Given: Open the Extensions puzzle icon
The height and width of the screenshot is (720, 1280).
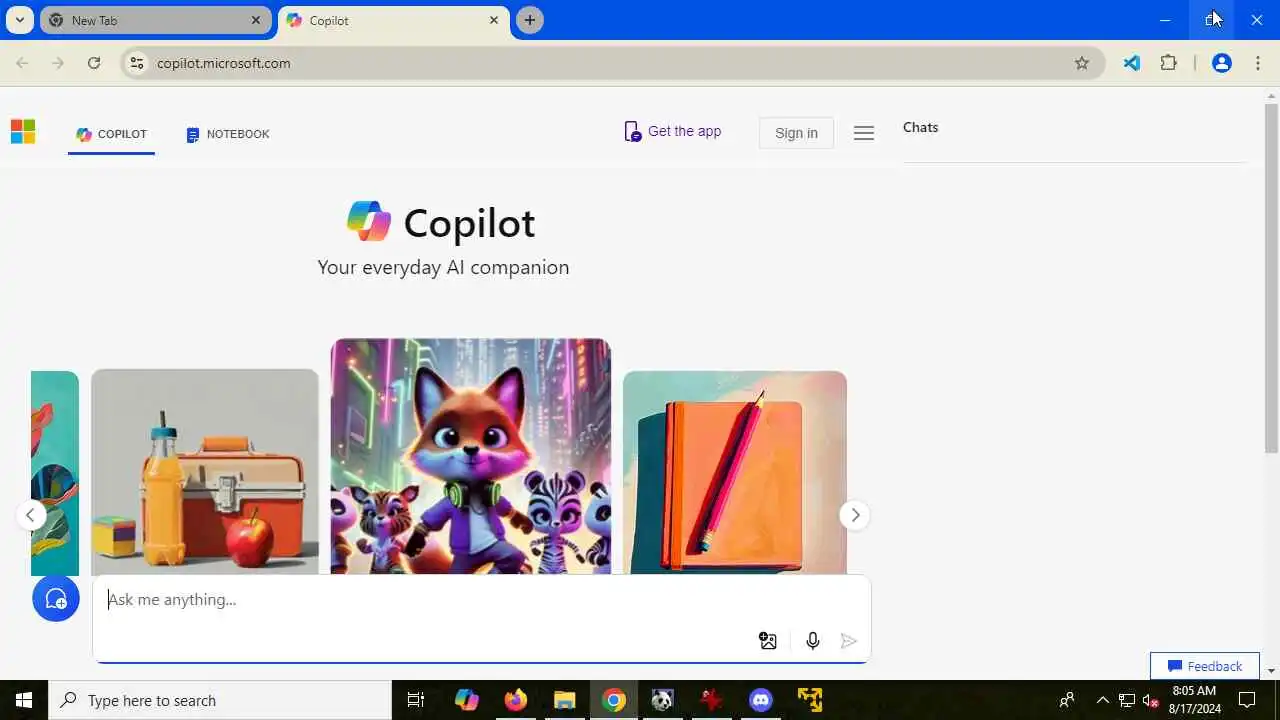Looking at the screenshot, I should pos(1168,63).
